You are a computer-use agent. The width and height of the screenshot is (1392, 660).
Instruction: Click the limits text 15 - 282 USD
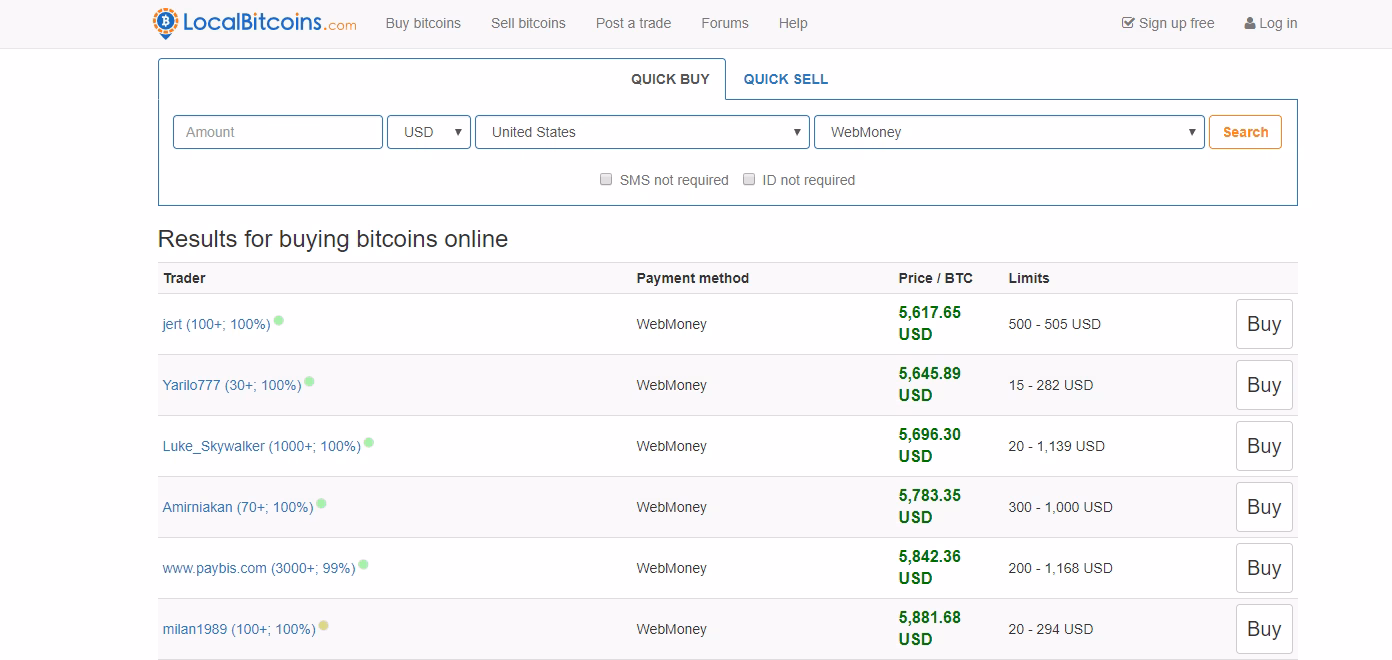click(x=1051, y=385)
